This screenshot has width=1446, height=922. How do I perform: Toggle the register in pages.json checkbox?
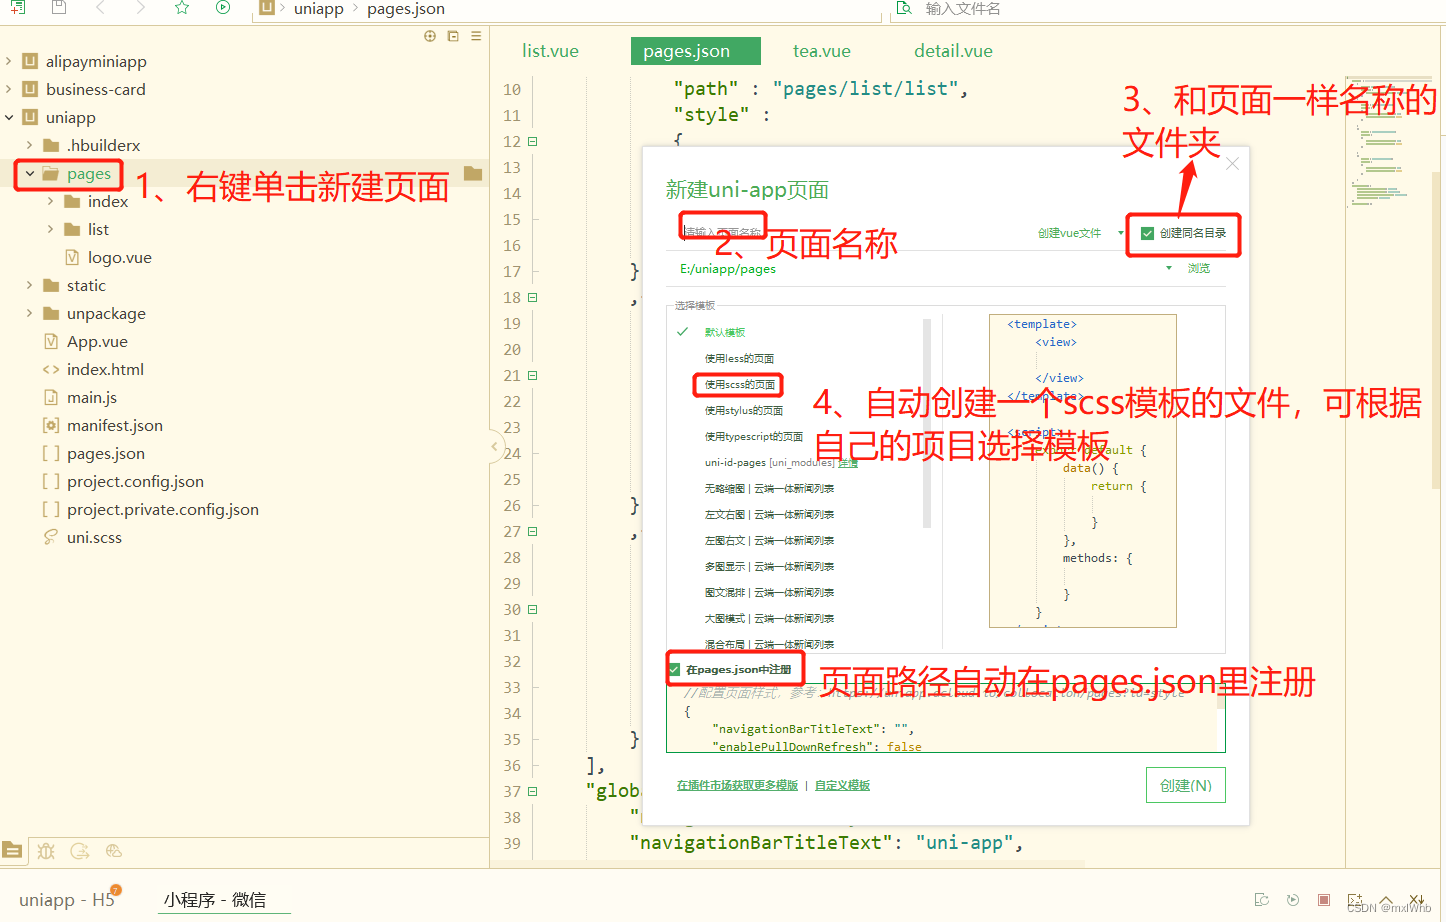coord(674,669)
